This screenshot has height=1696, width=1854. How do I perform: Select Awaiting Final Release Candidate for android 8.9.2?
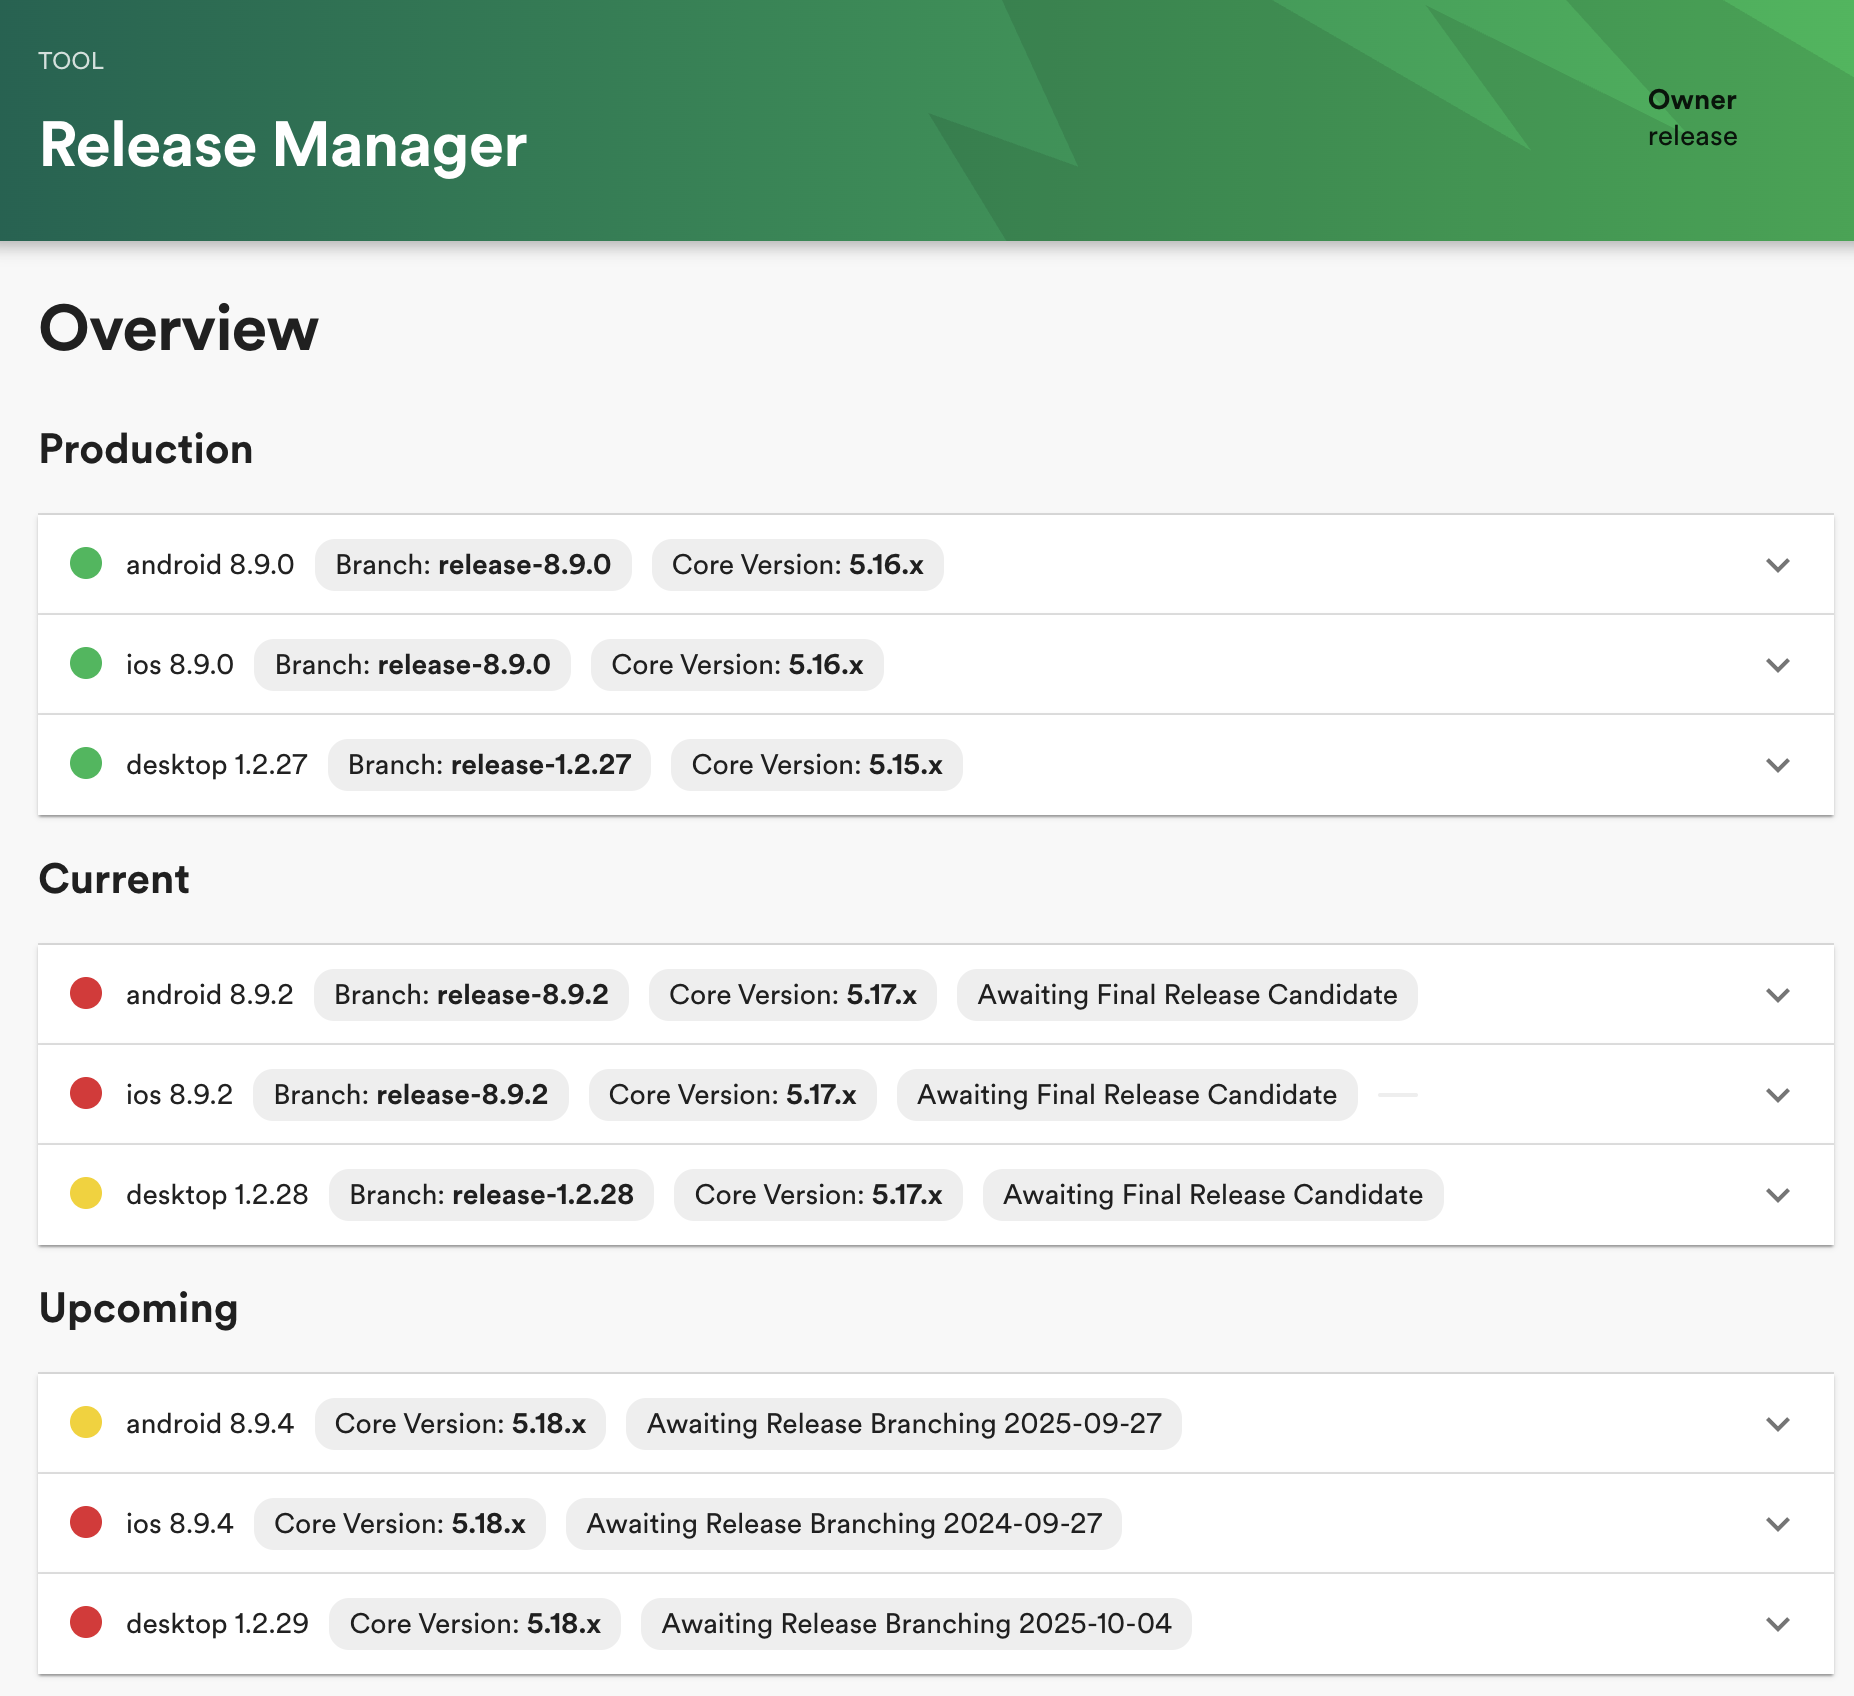click(1186, 994)
